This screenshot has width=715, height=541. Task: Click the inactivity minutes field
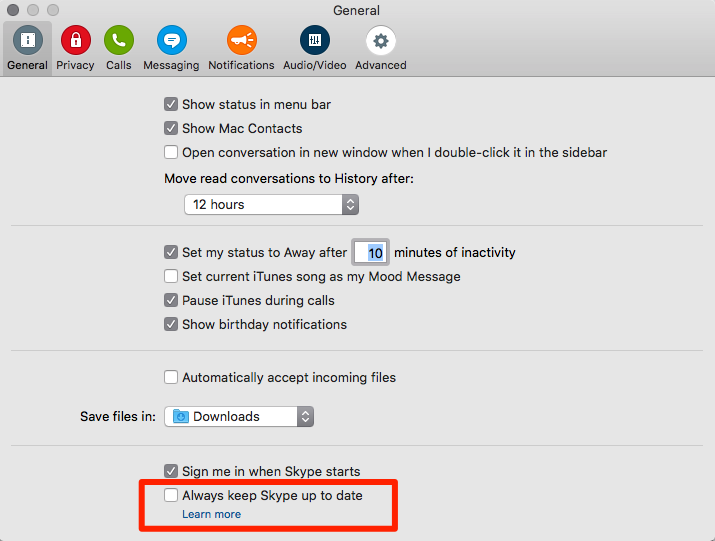pos(371,252)
